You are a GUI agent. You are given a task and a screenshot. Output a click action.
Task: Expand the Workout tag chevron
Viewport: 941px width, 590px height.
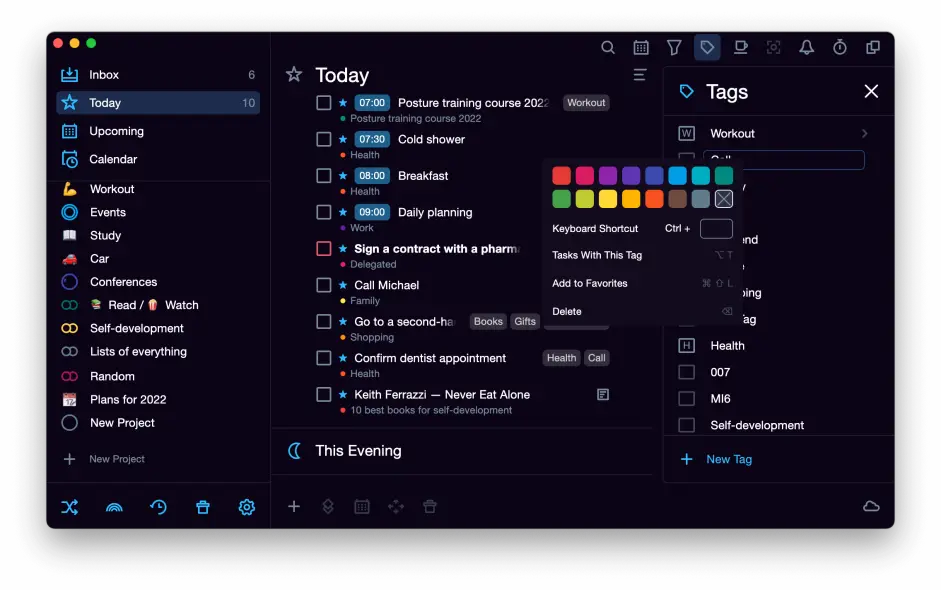[864, 134]
